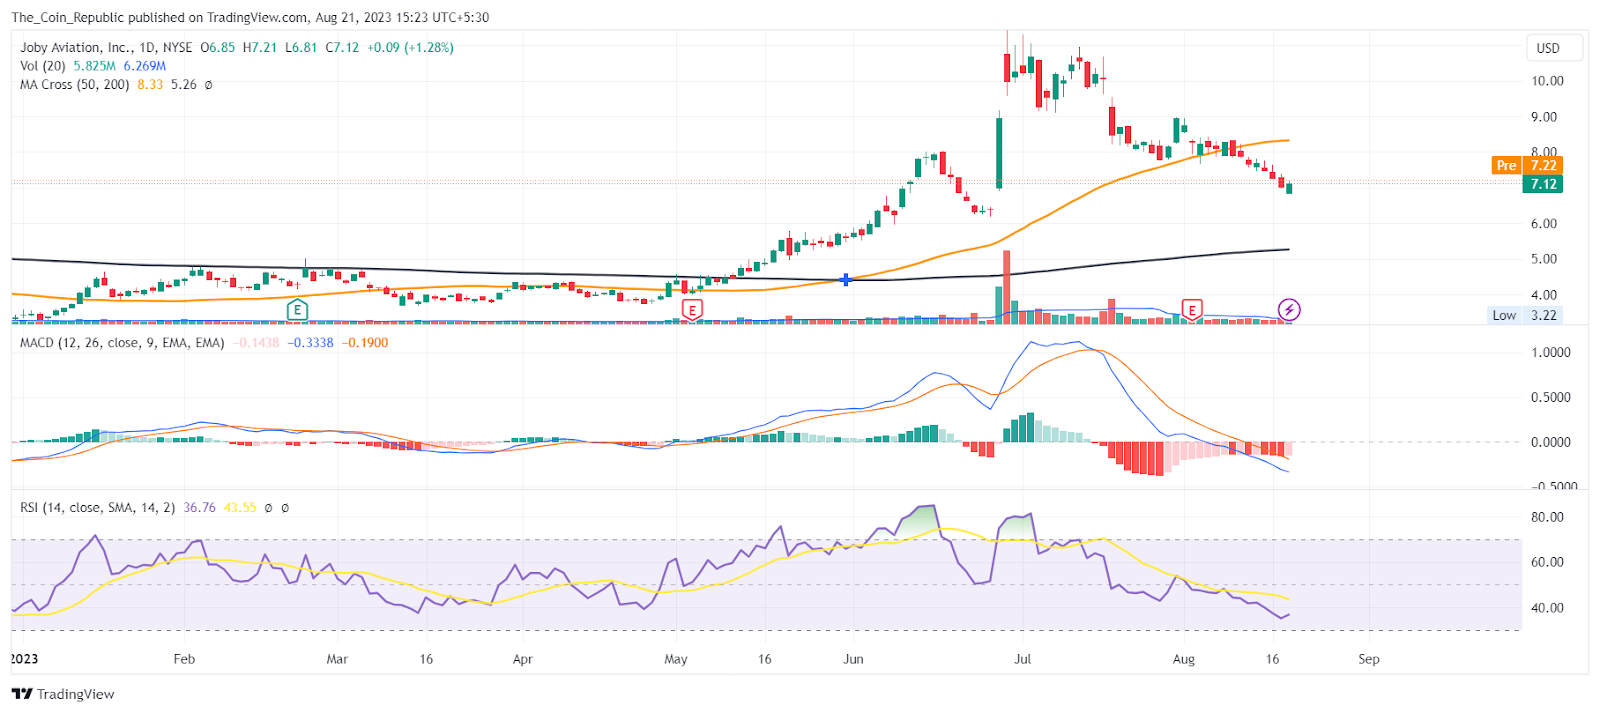
Task: Click the 10.00 price axis label
Action: coord(1547,81)
